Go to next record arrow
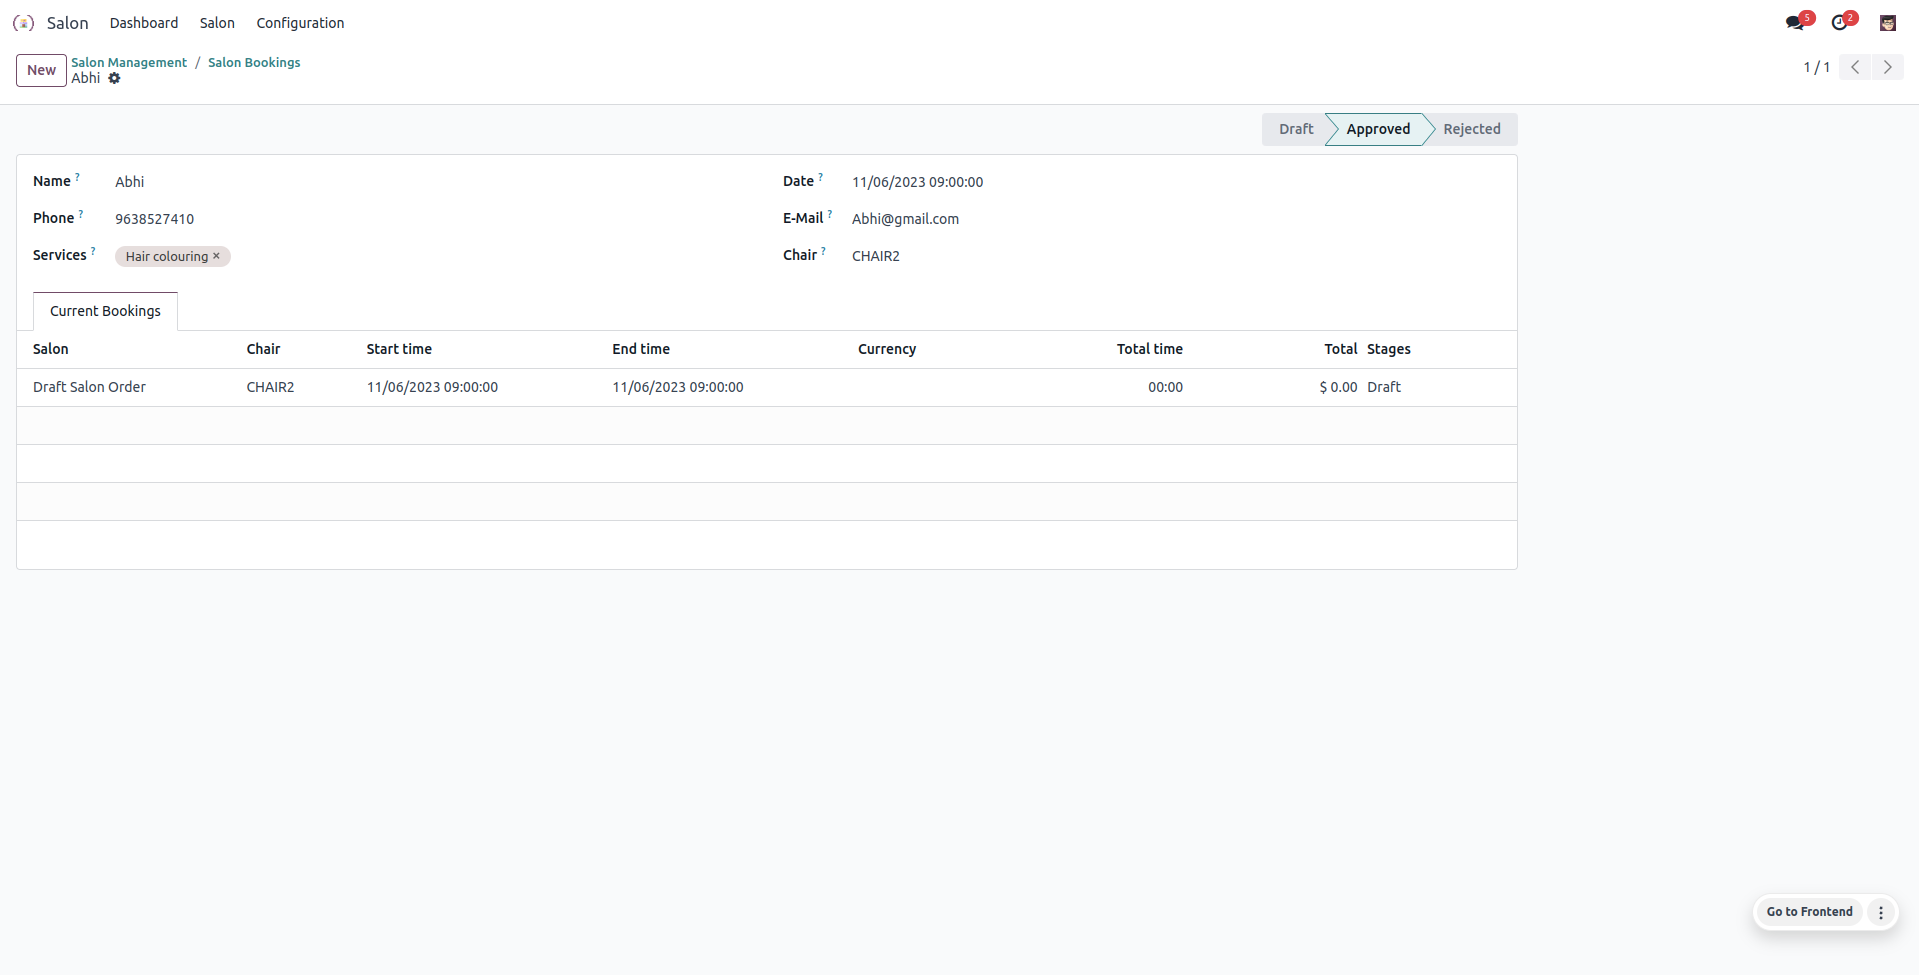The image size is (1919, 975). pyautogui.click(x=1888, y=67)
